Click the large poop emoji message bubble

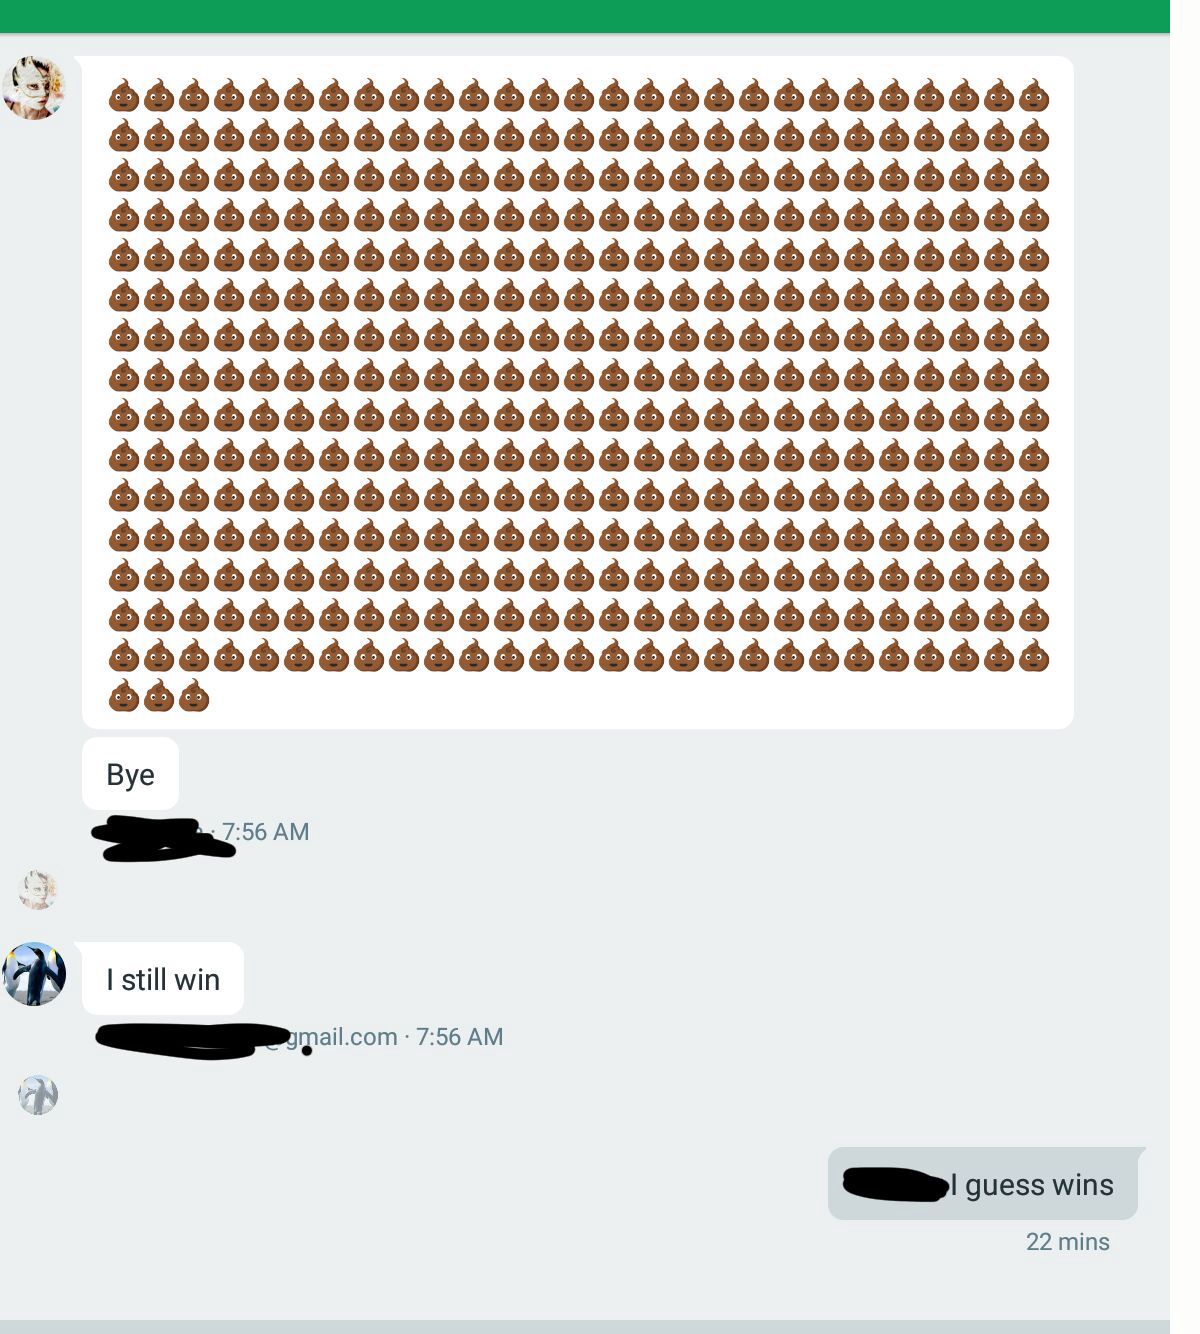(x=578, y=392)
